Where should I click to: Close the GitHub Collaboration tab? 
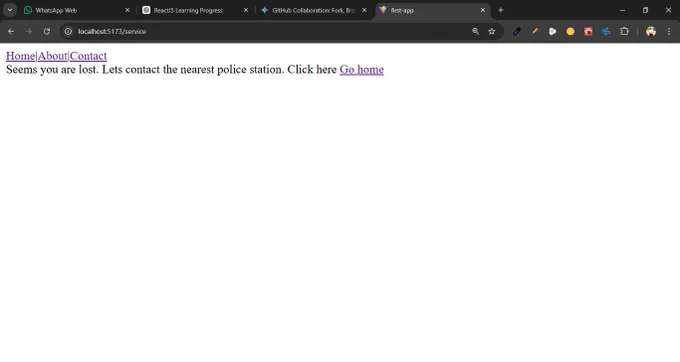(364, 10)
